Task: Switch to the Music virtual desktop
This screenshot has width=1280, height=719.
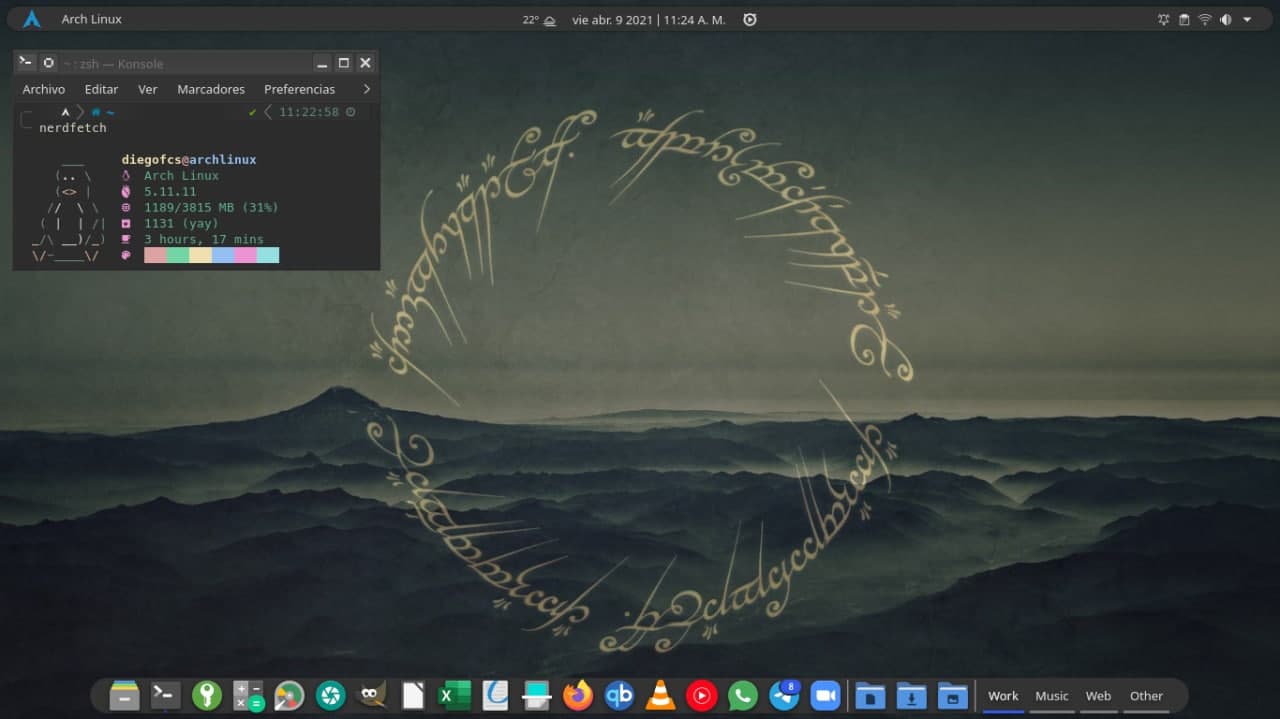Action: [x=1051, y=696]
